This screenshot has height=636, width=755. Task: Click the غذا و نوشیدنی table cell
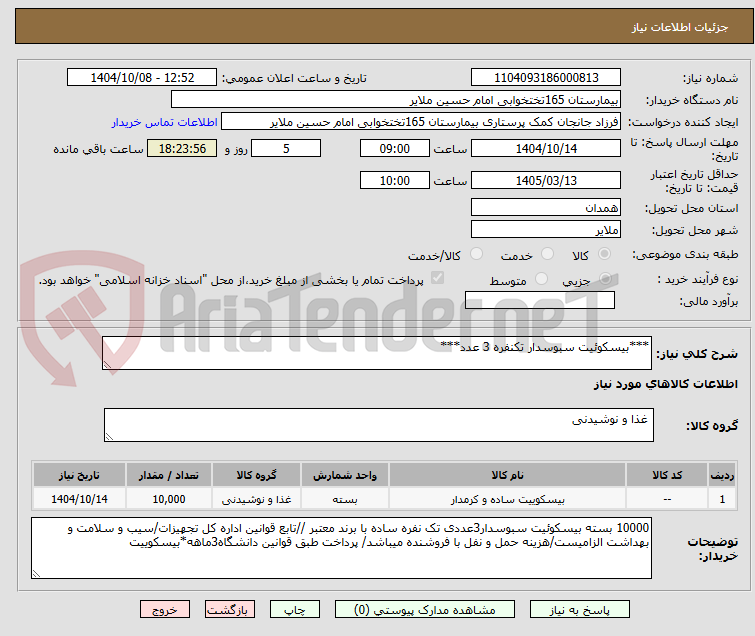coord(257,499)
